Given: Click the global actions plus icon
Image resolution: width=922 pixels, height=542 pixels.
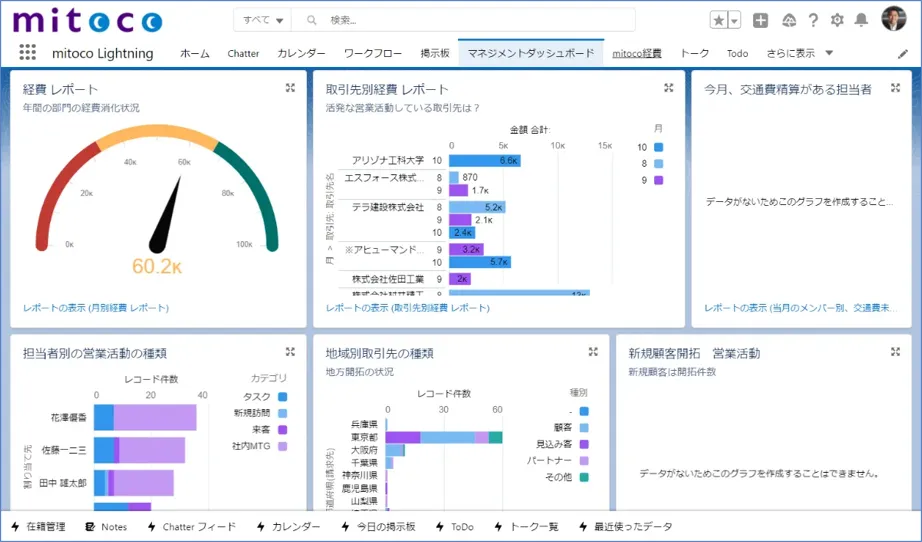Looking at the screenshot, I should pos(760,20).
